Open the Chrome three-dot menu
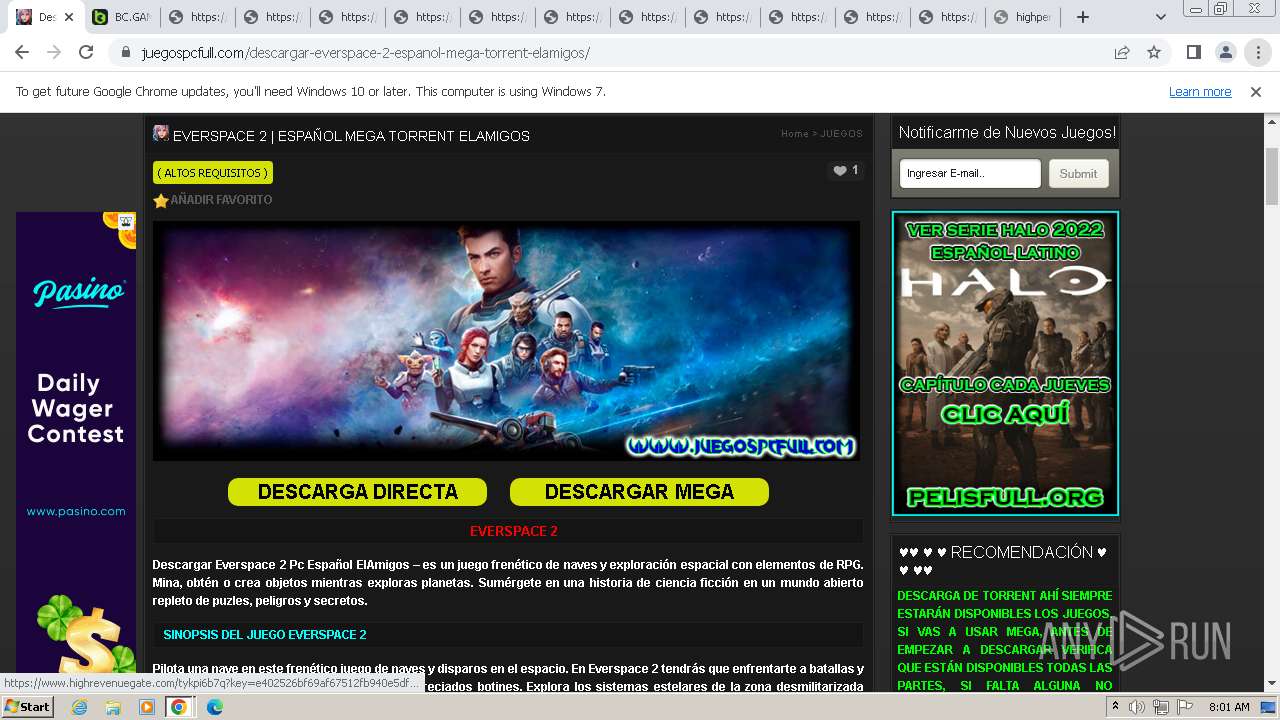 click(x=1257, y=52)
